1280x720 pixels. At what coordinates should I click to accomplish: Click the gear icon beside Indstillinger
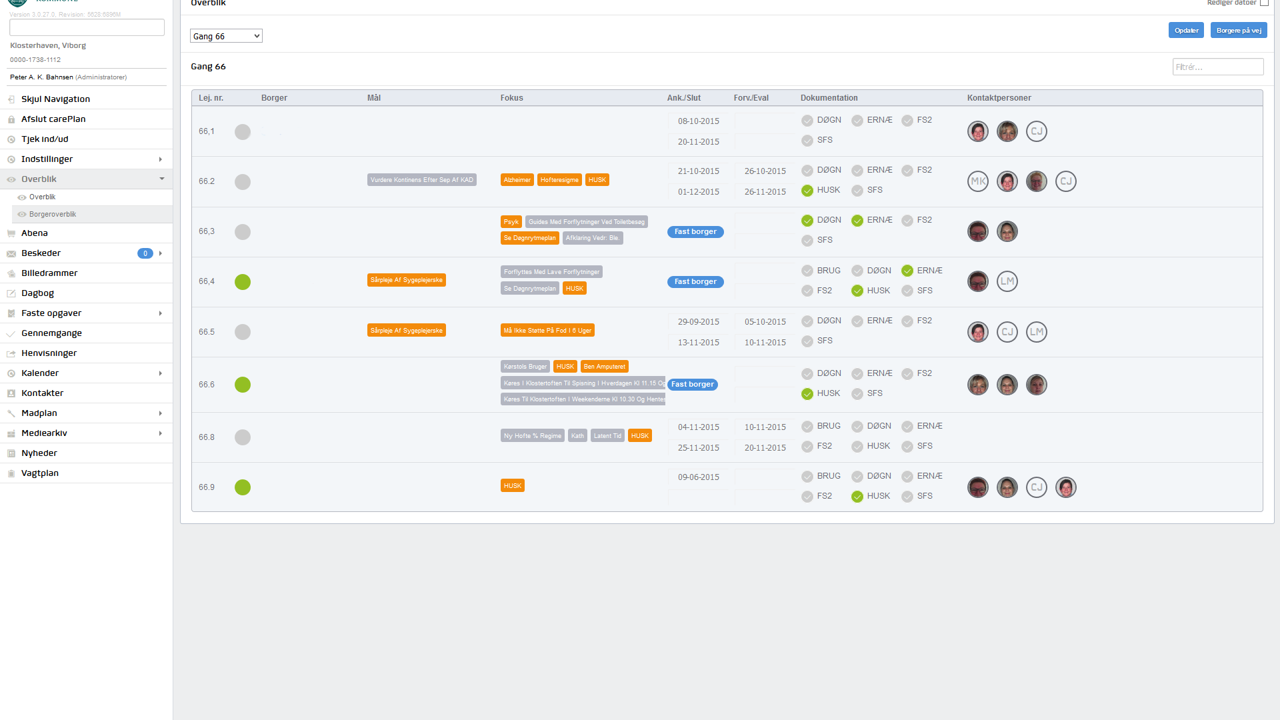point(11,159)
